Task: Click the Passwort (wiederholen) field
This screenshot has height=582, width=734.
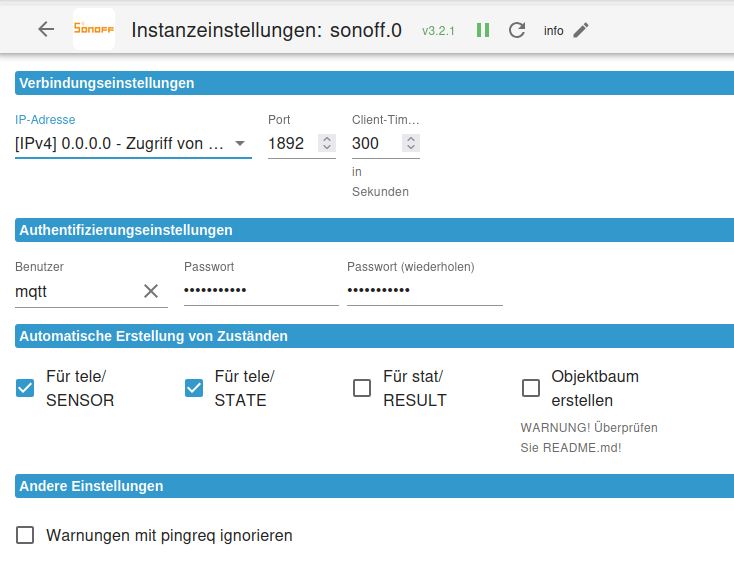Action: coord(424,291)
